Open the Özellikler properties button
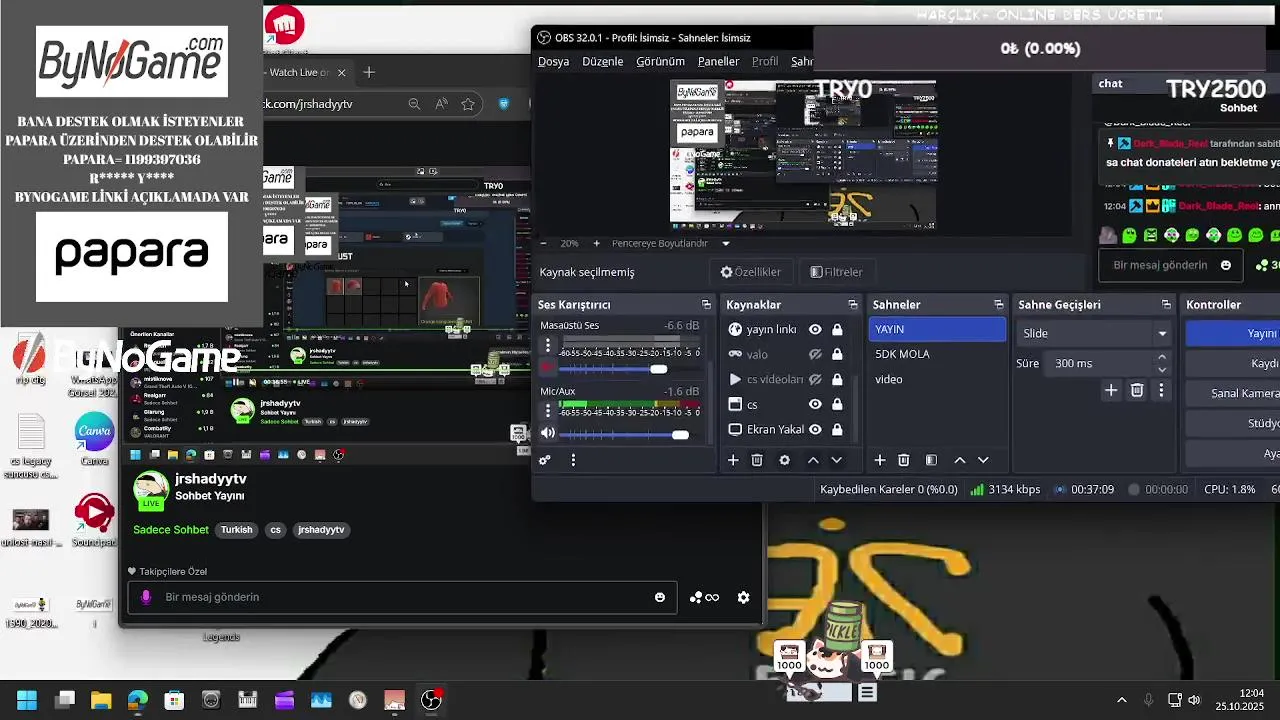 [x=750, y=272]
